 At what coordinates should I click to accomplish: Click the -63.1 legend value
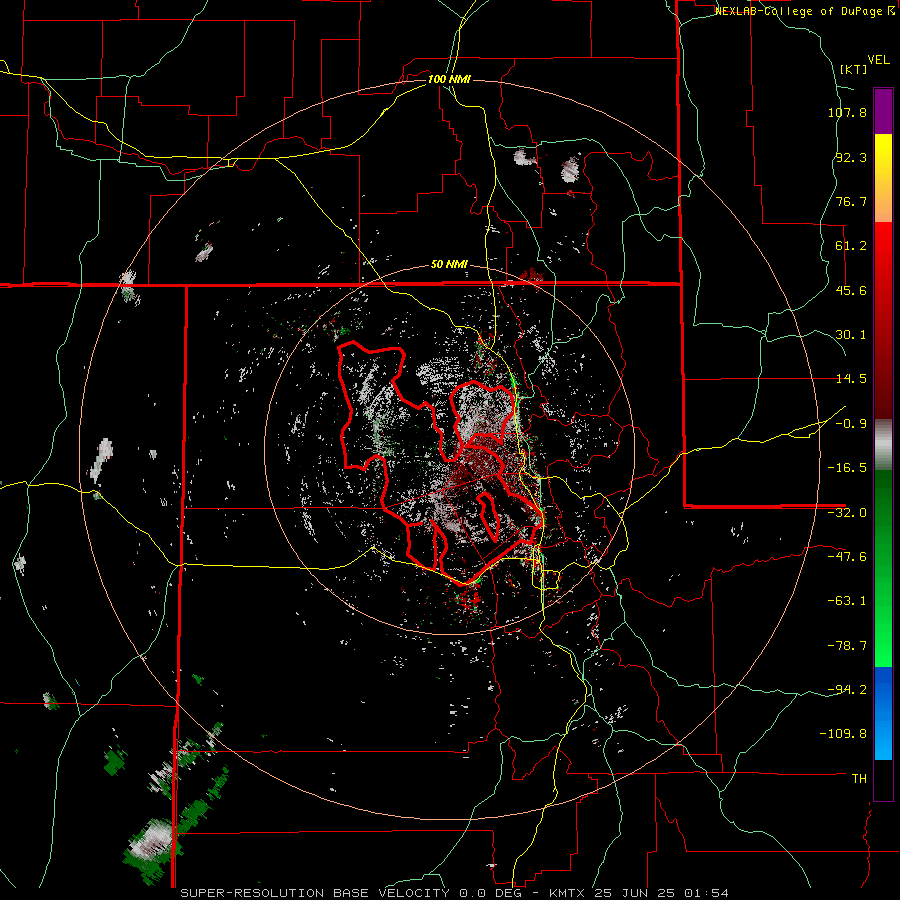point(847,601)
